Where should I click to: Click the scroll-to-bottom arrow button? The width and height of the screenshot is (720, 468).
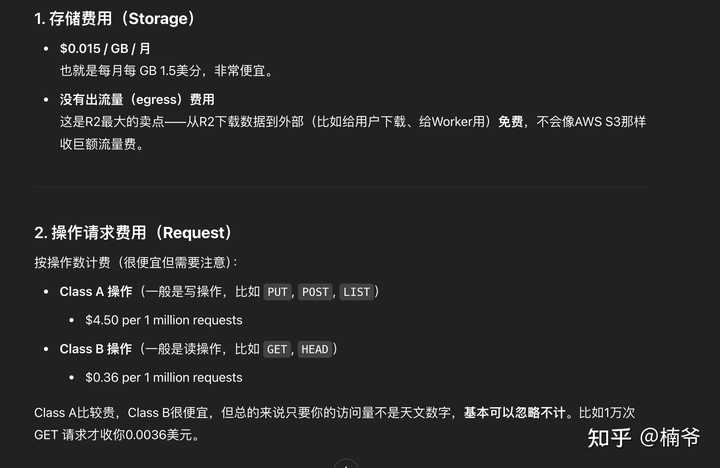[x=346, y=464]
